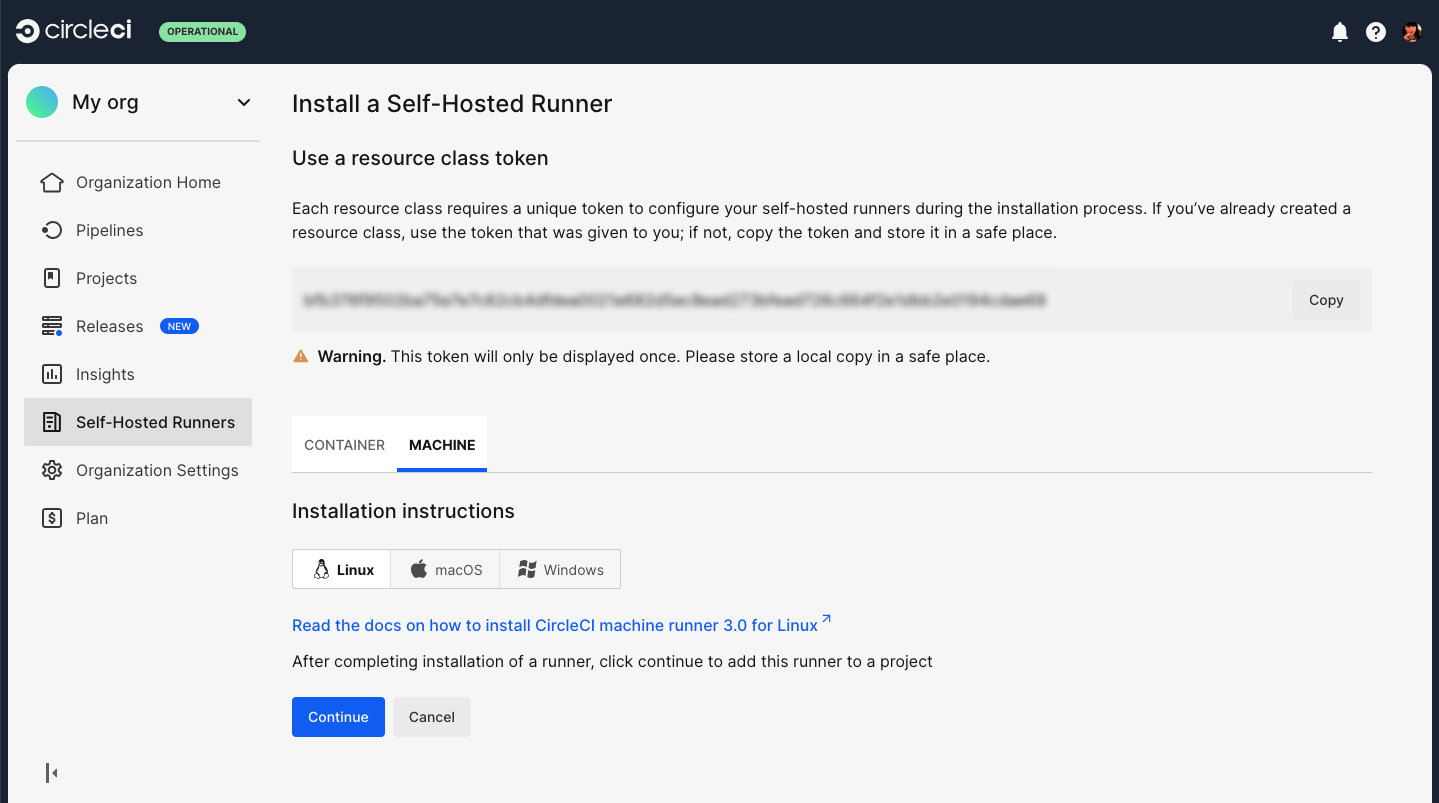Open the notifications bell

pyautogui.click(x=1340, y=32)
